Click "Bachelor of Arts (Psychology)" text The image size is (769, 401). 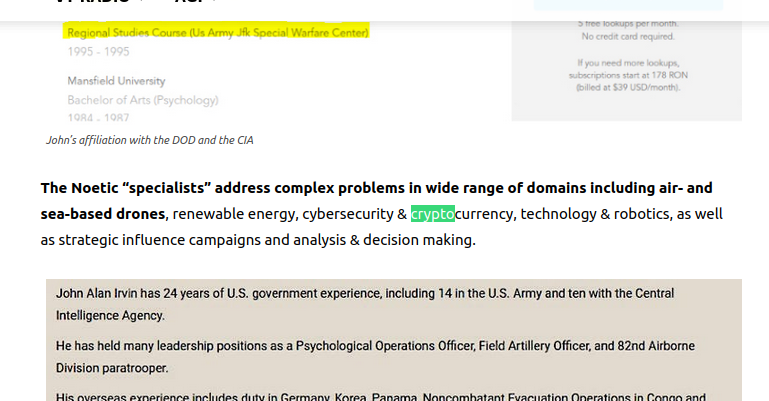point(143,100)
